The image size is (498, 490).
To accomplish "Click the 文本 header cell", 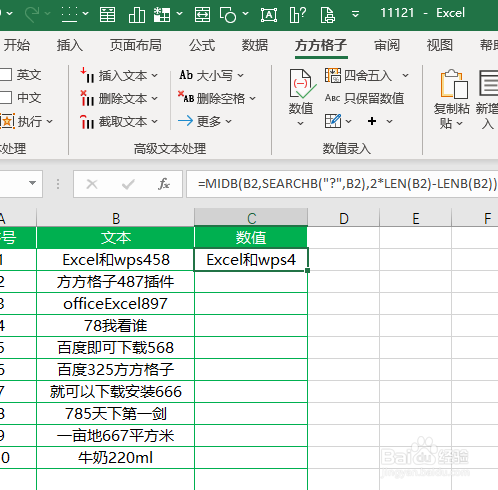I will coord(115,238).
